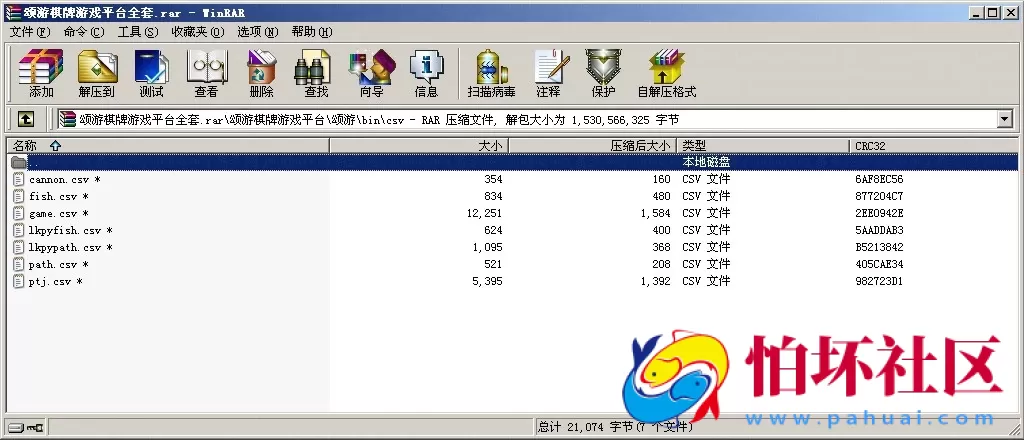This screenshot has width=1024, height=440.
Task: Click the lkpypath.csv file icon
Action: tap(18, 247)
